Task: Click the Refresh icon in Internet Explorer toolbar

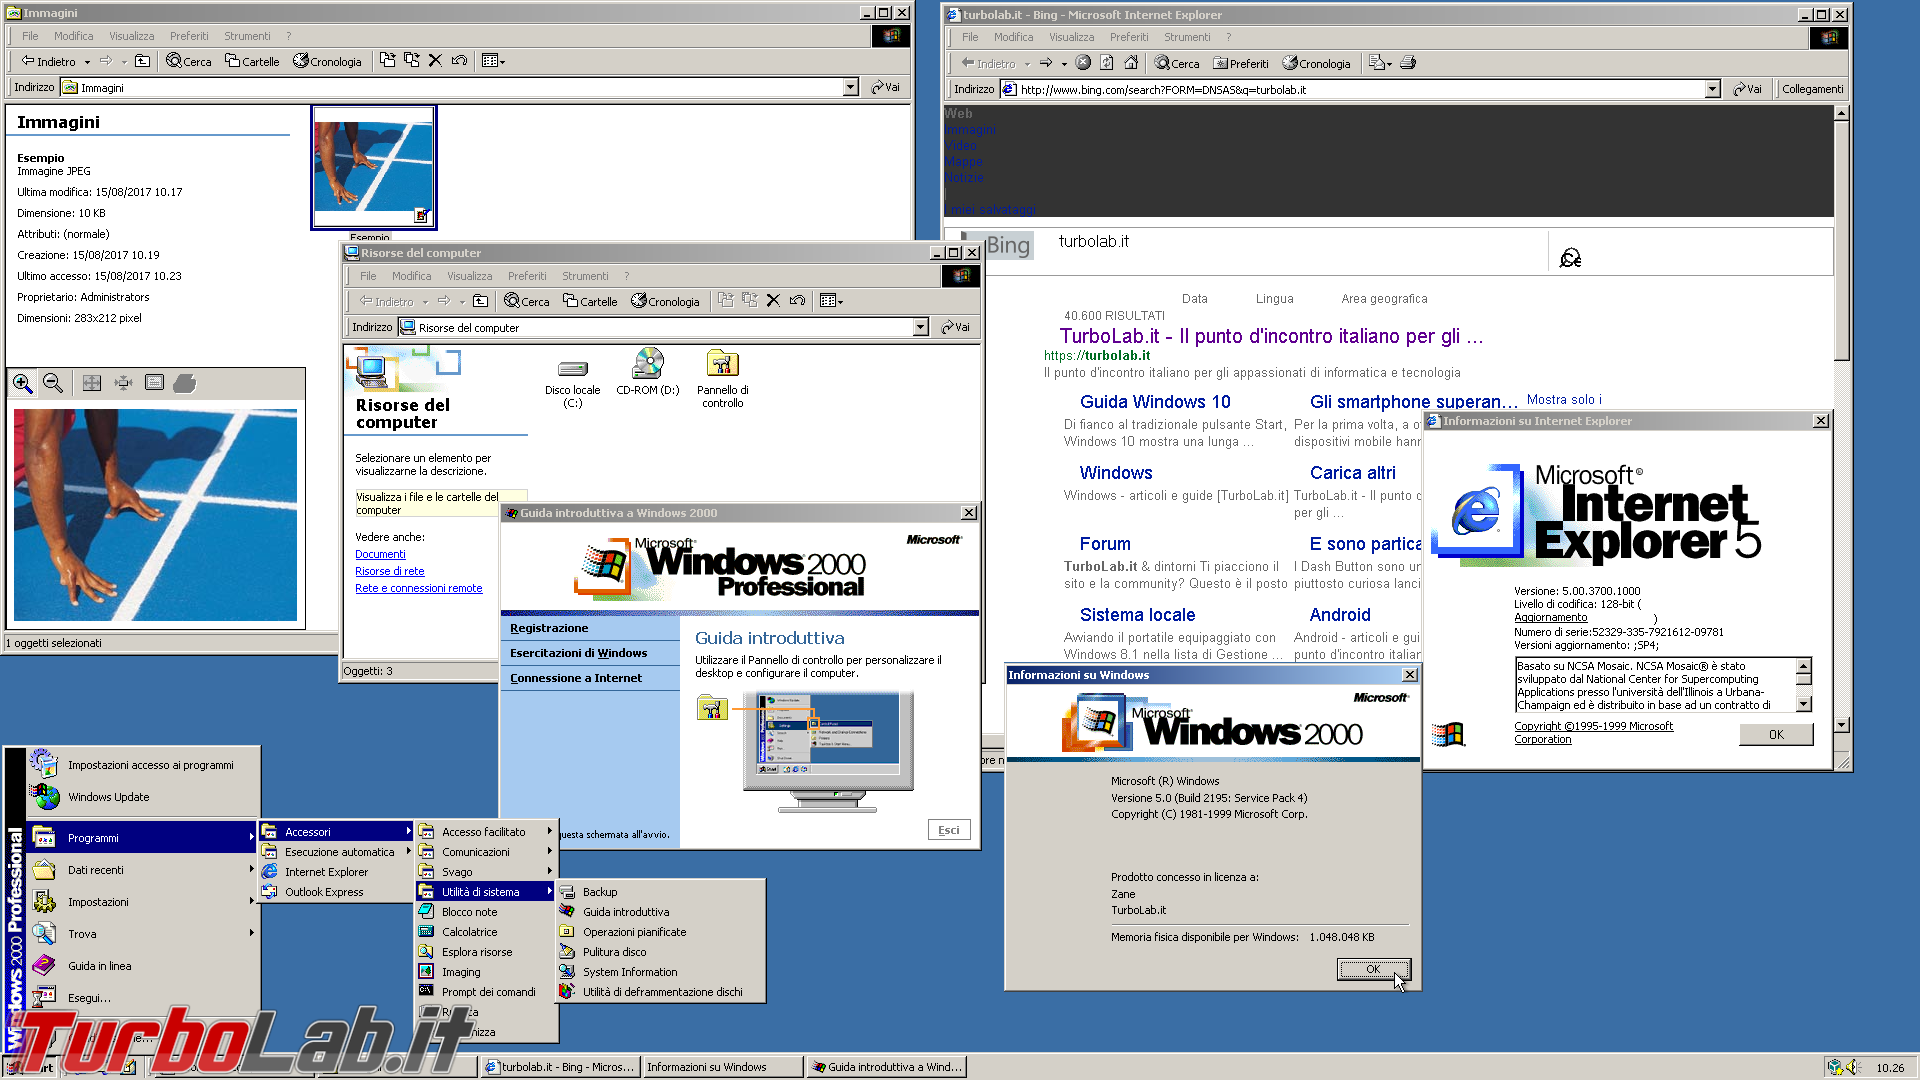Action: (1107, 63)
